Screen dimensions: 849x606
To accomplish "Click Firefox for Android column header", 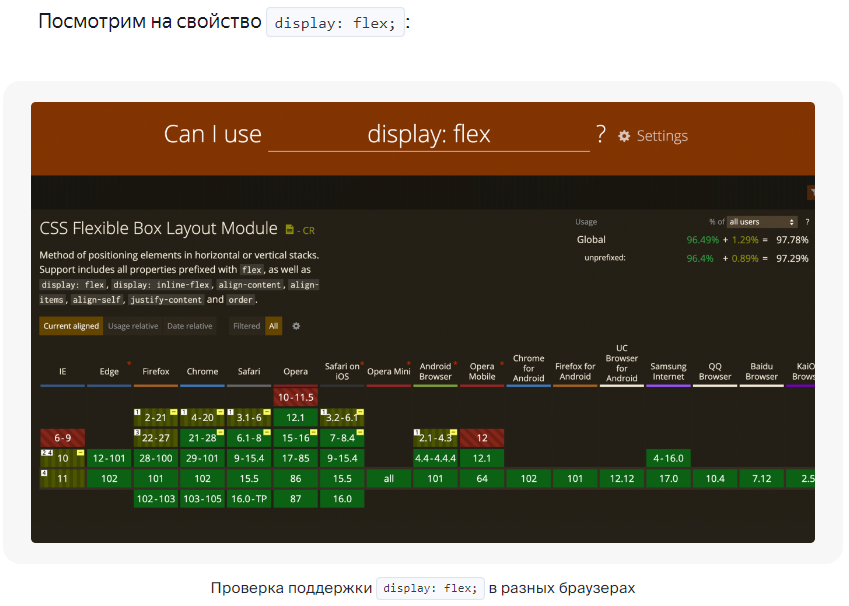I will (x=575, y=372).
